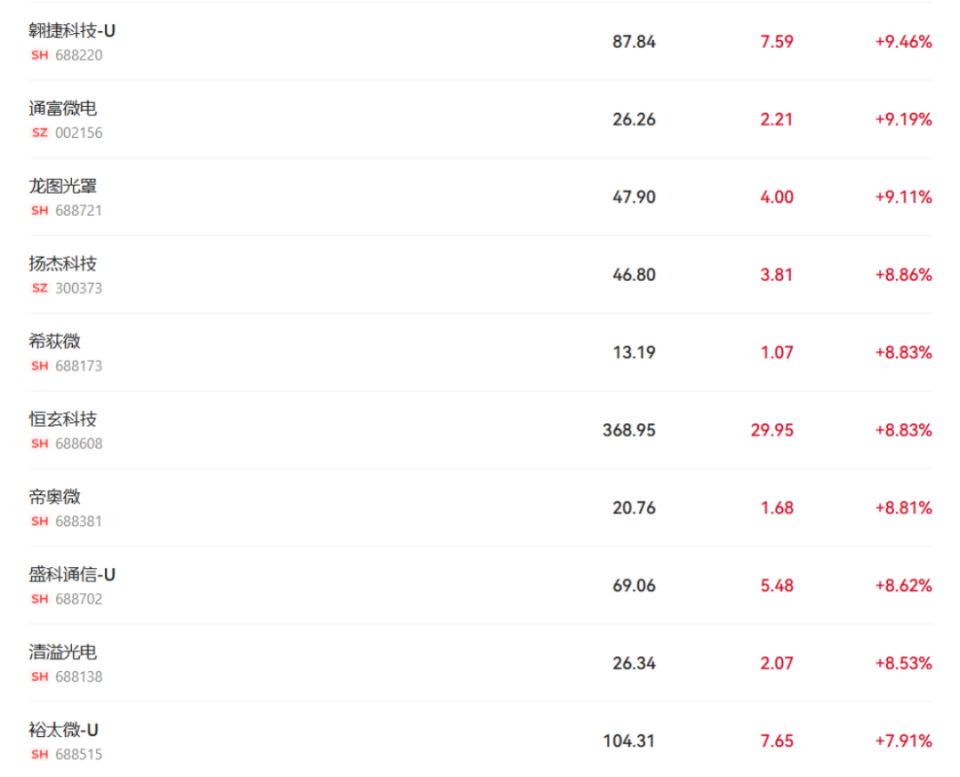The image size is (960, 777).
Task: Click the 清溢光电 stock name
Action: click(63, 653)
